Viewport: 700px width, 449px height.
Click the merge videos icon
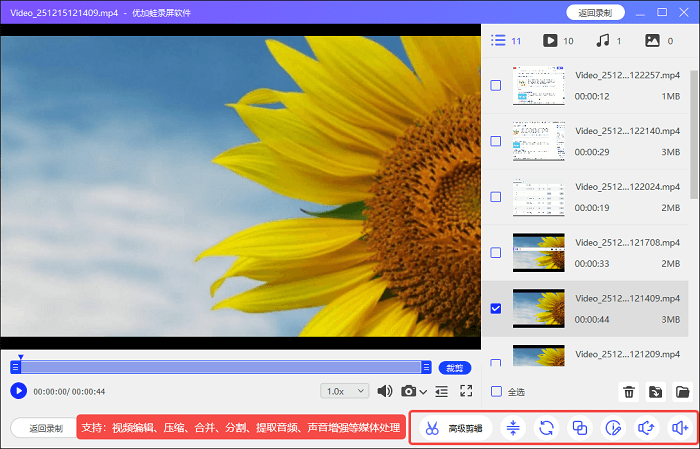(x=580, y=428)
